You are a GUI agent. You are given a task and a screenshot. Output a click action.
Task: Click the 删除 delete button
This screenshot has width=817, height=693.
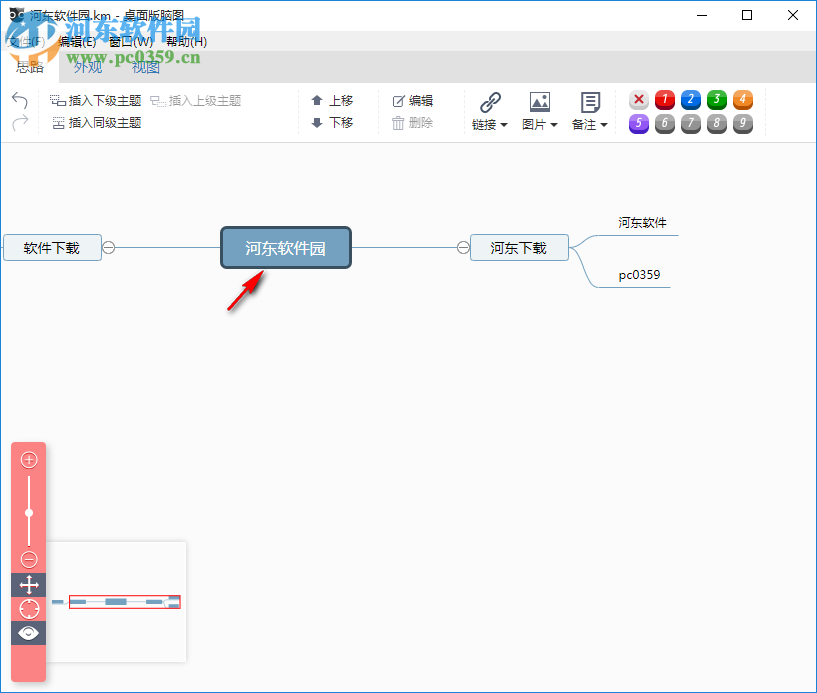pos(413,123)
